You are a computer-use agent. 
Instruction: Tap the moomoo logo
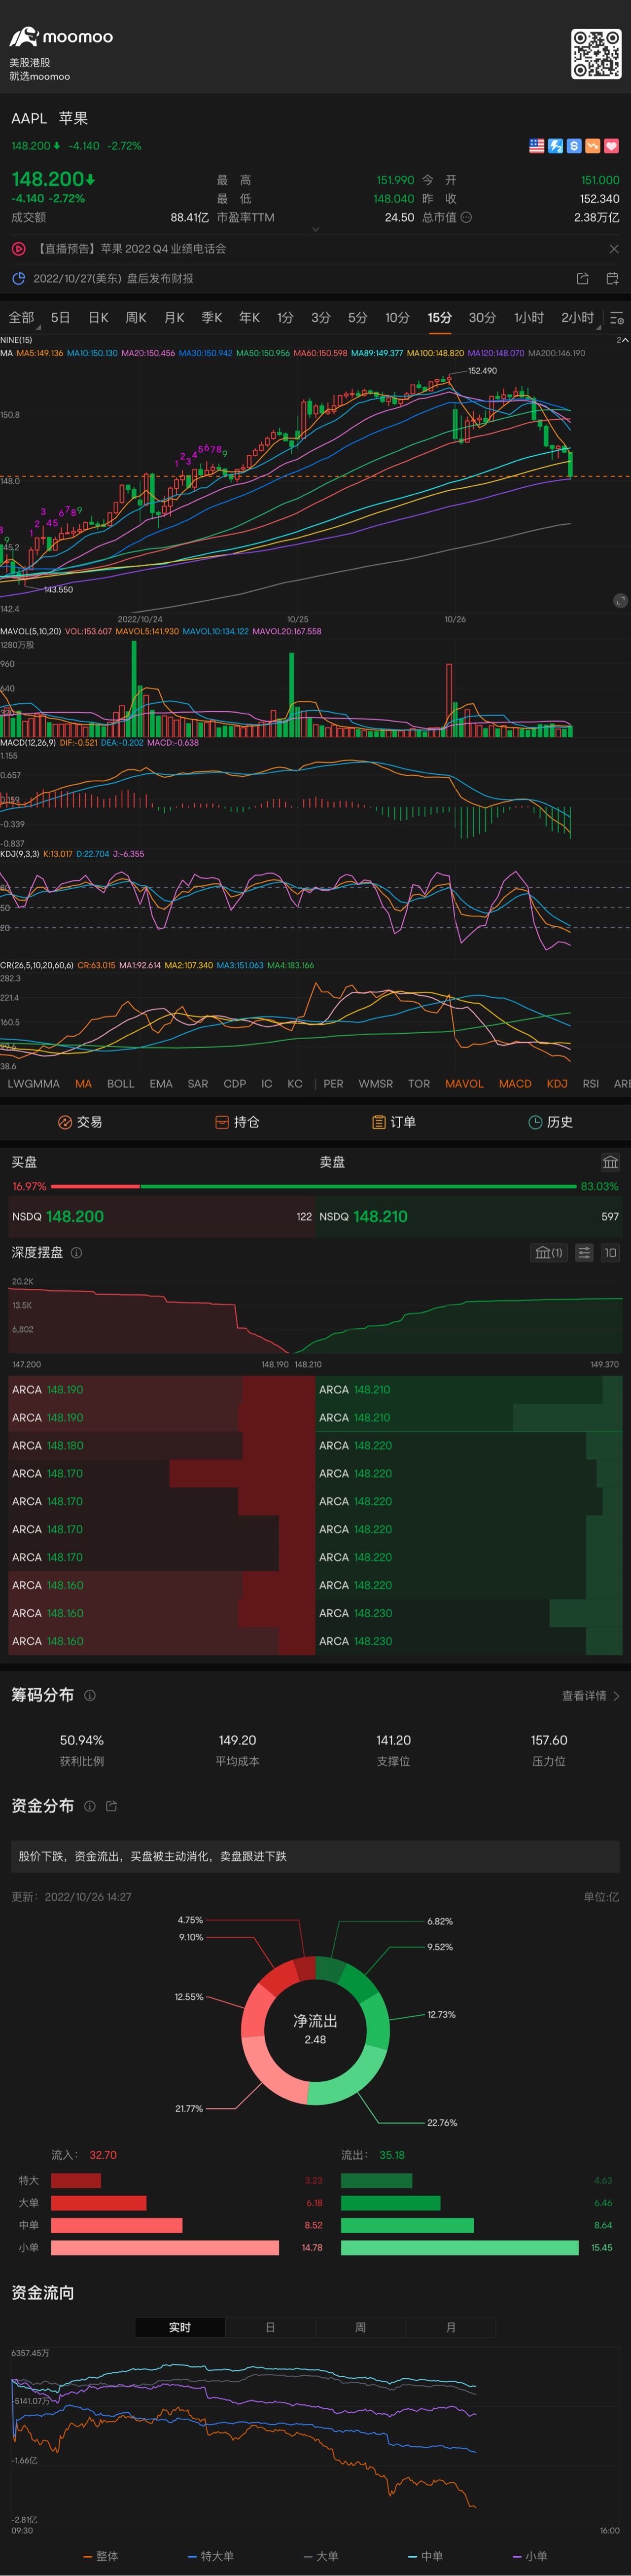point(61,37)
